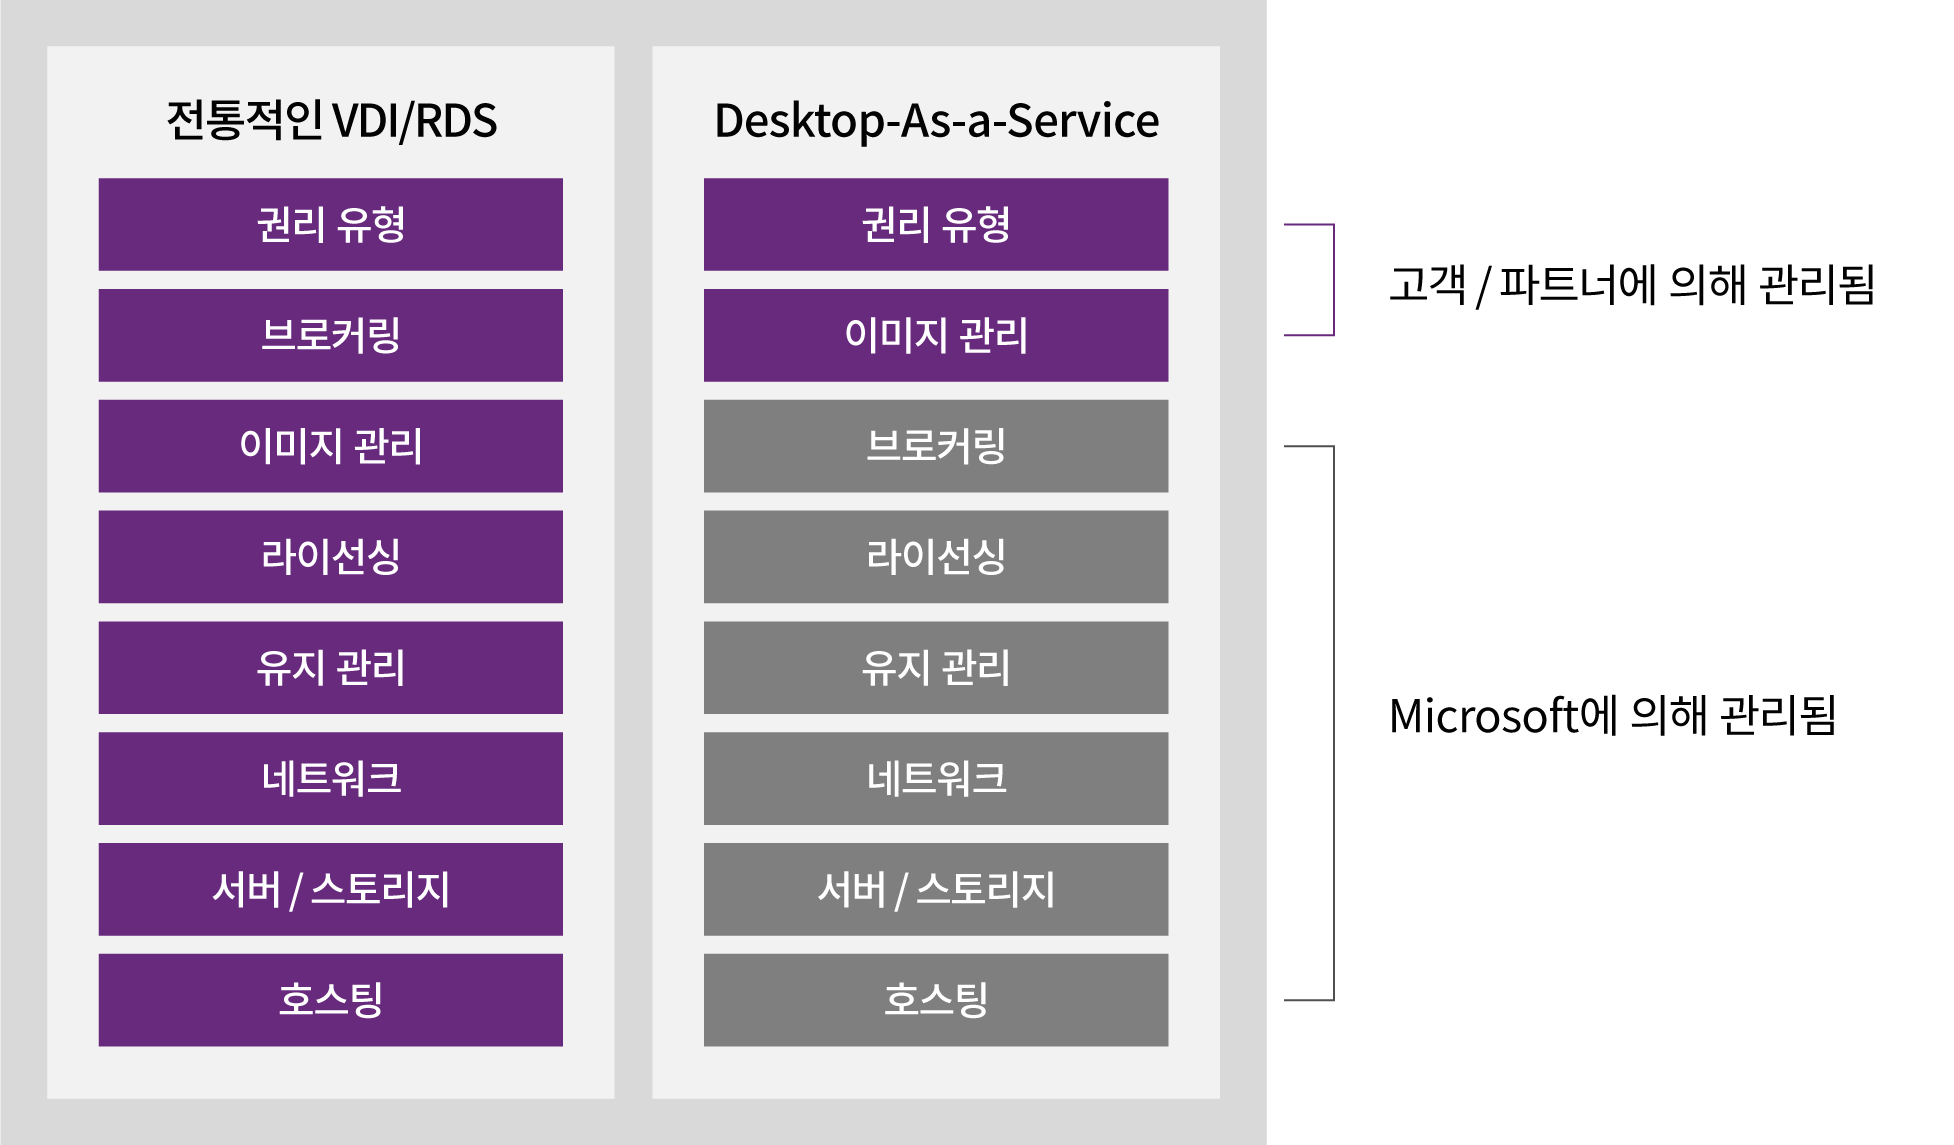
Task: Select gray 네트워크 box under Desktop-As-a-Service
Action: tap(936, 778)
